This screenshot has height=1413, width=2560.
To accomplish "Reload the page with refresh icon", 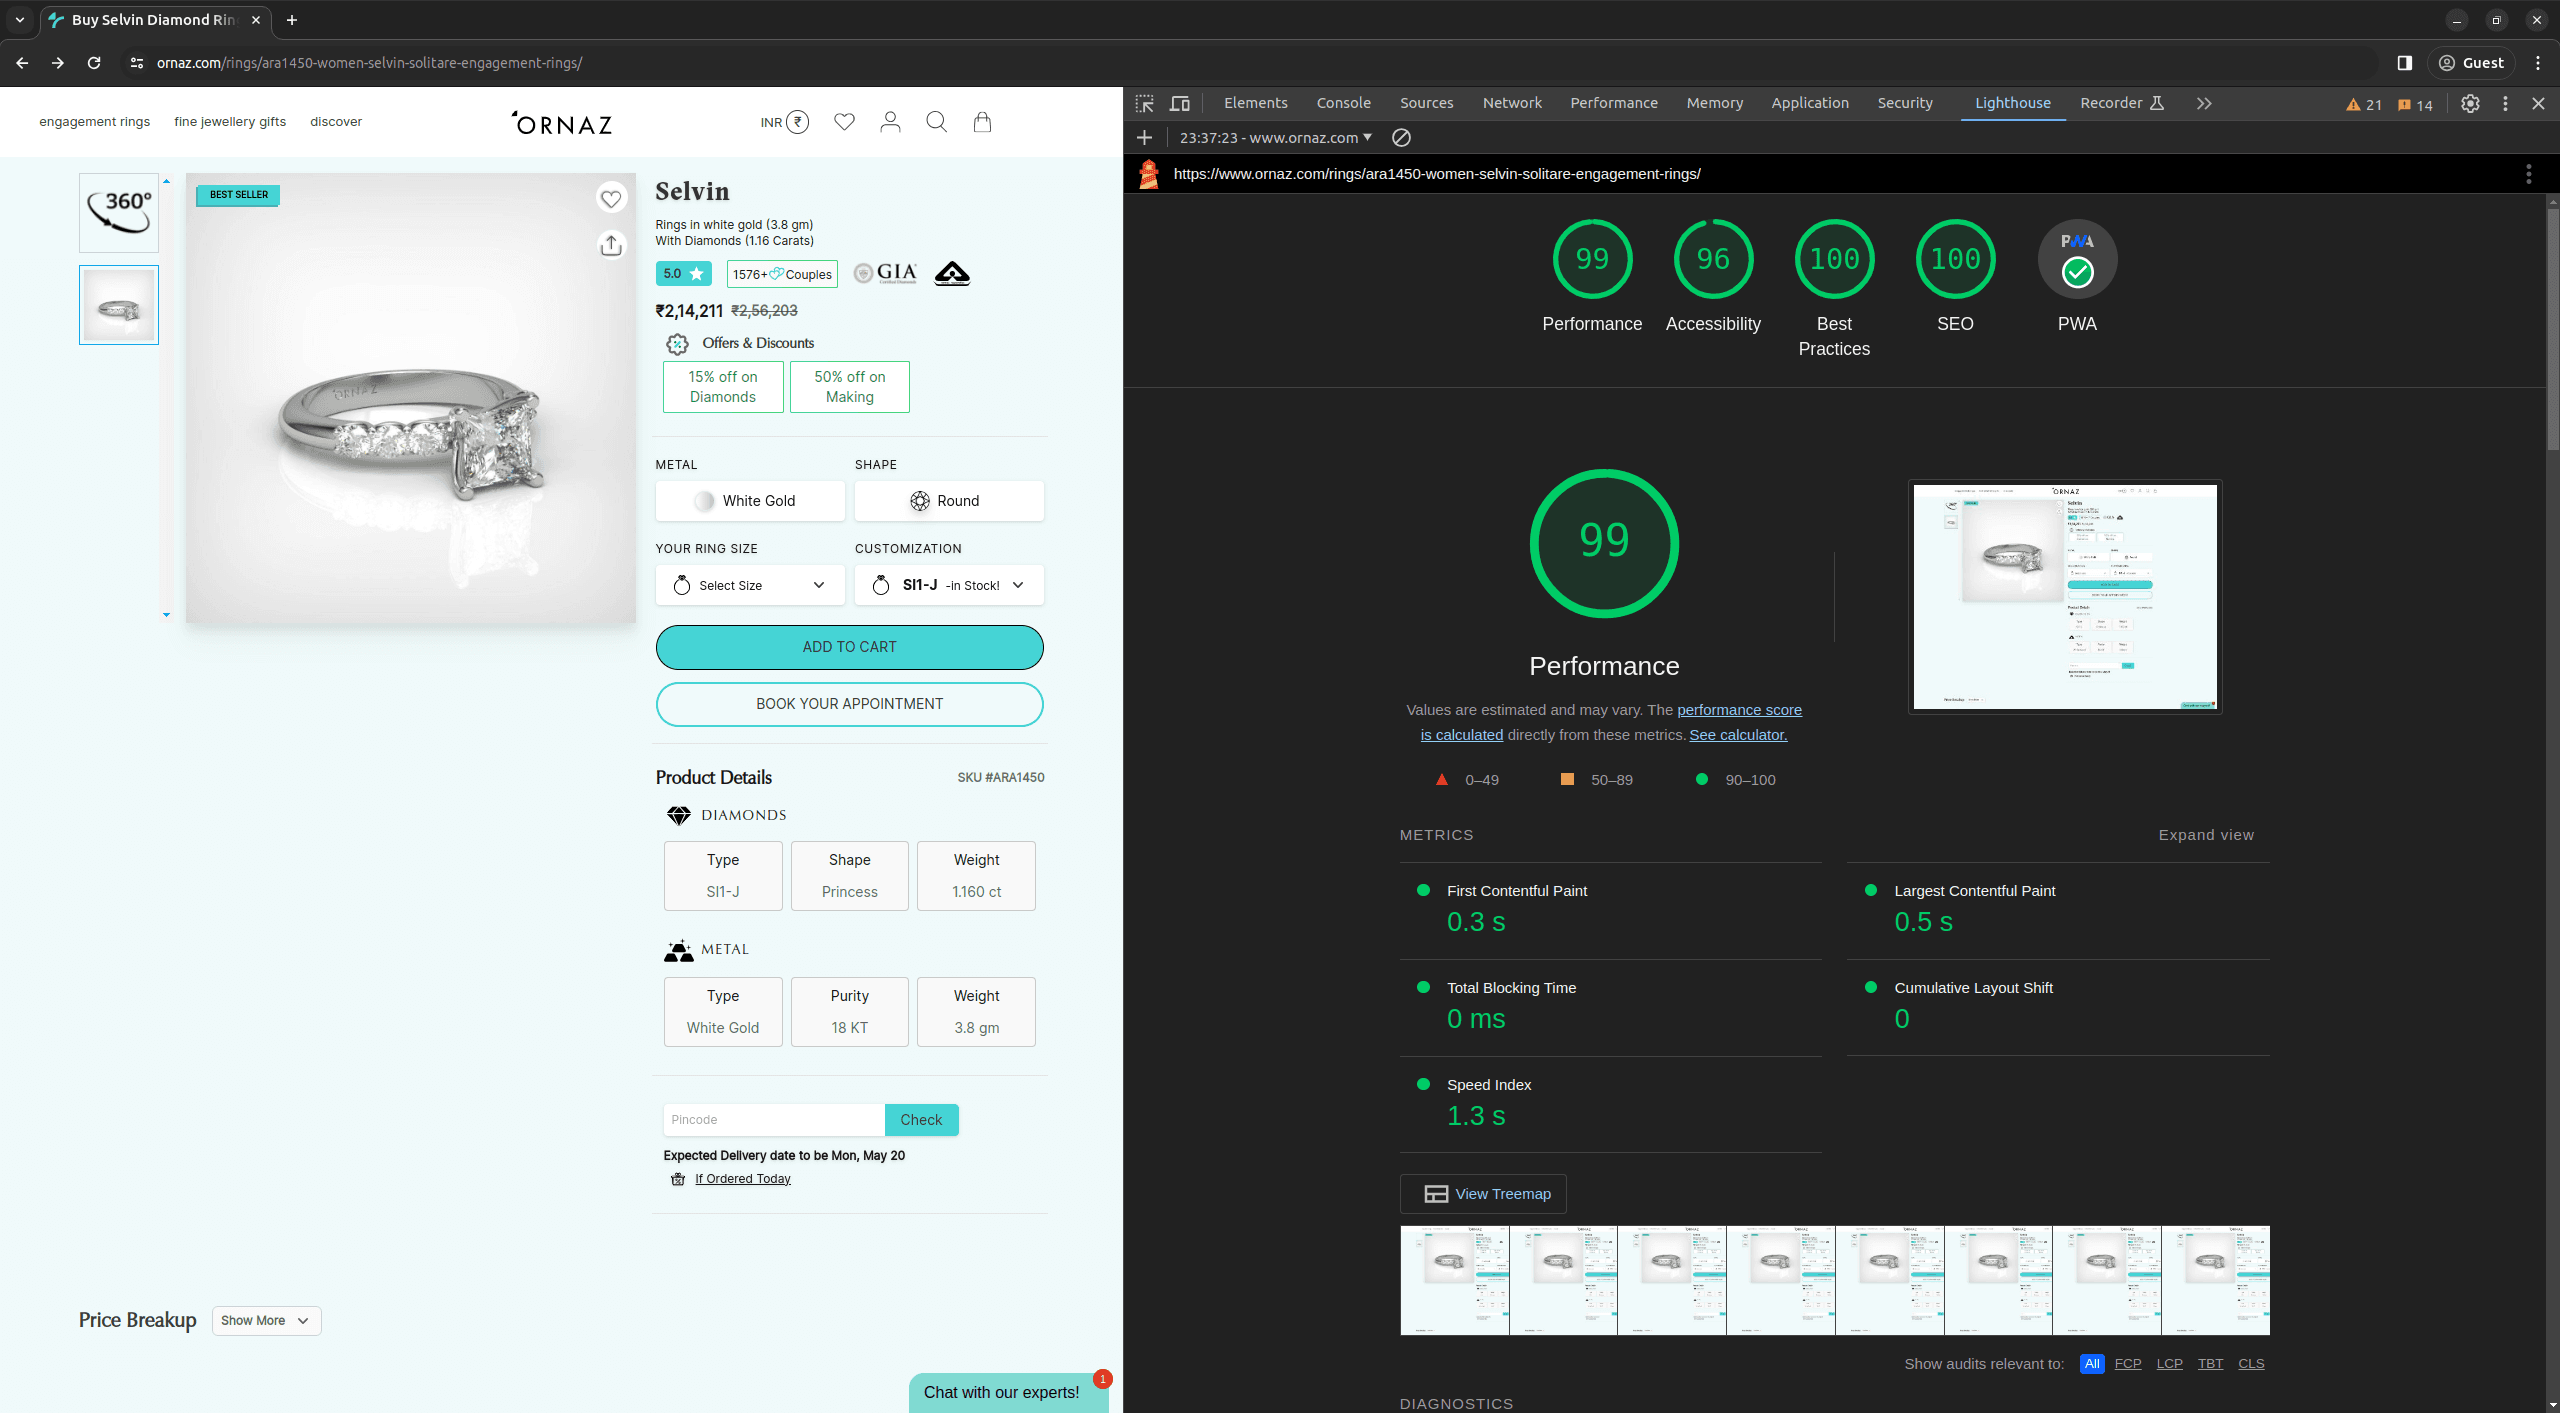I will [x=94, y=63].
